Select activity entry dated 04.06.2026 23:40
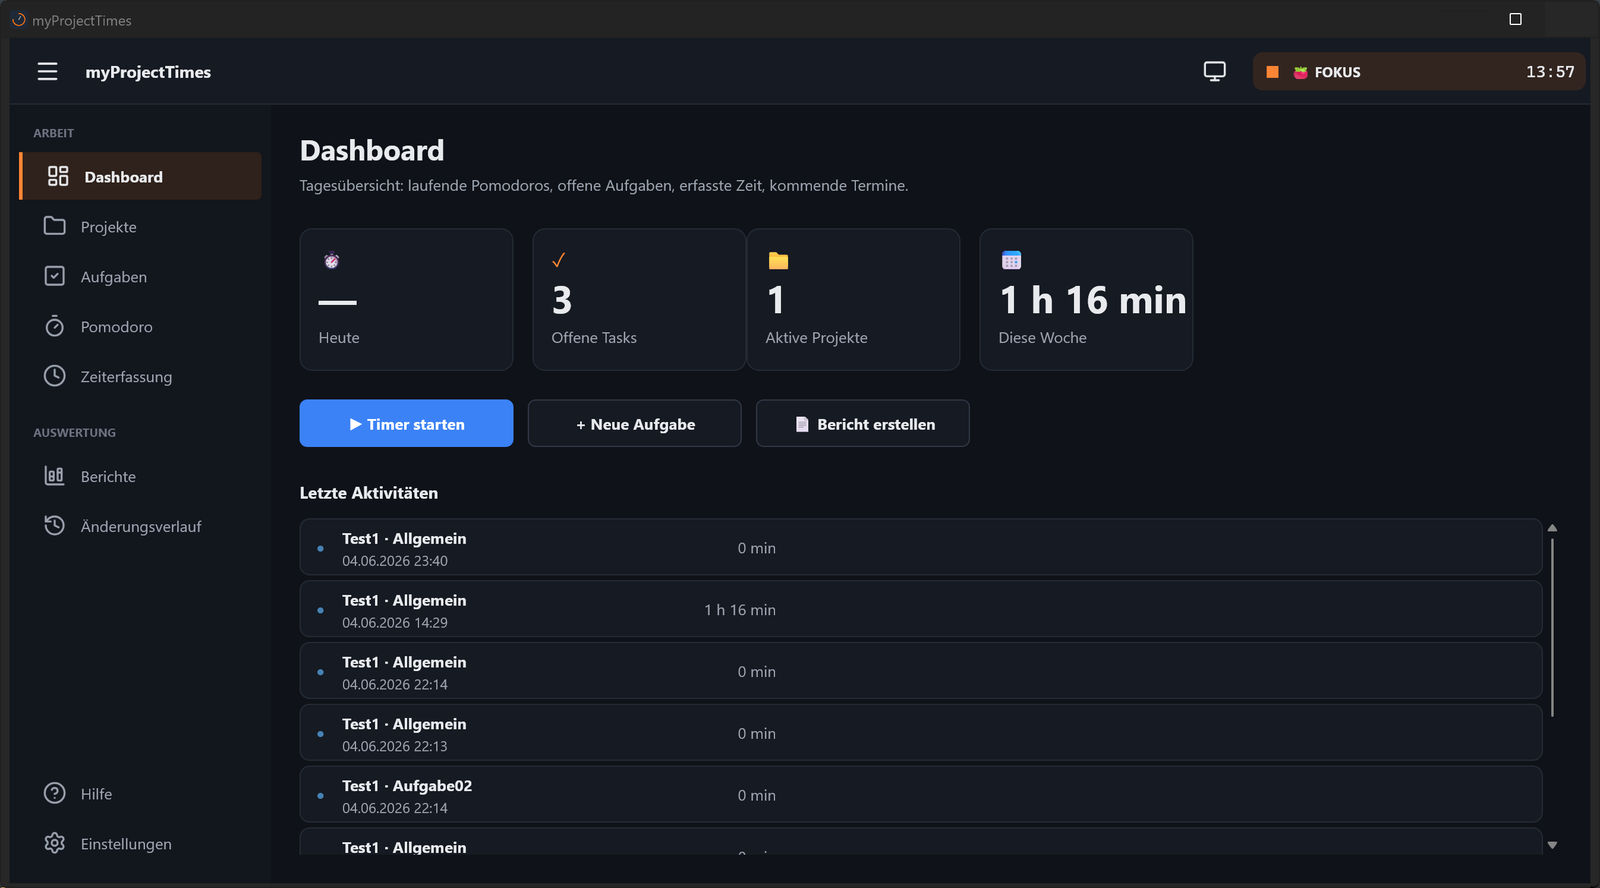The height and width of the screenshot is (888, 1600). (920, 547)
